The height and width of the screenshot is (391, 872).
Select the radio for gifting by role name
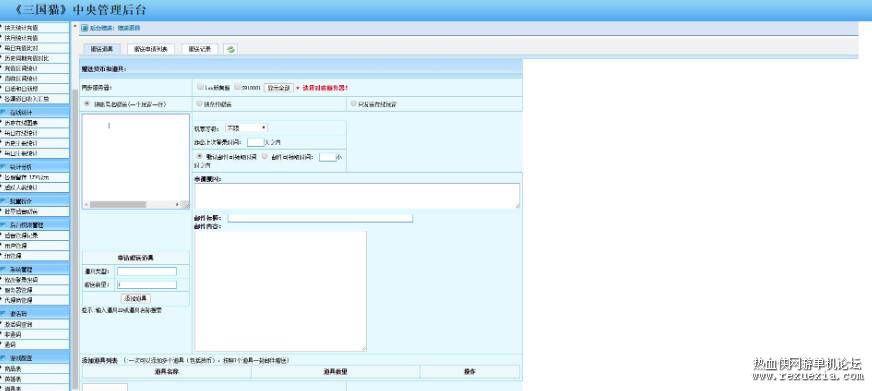[87, 103]
